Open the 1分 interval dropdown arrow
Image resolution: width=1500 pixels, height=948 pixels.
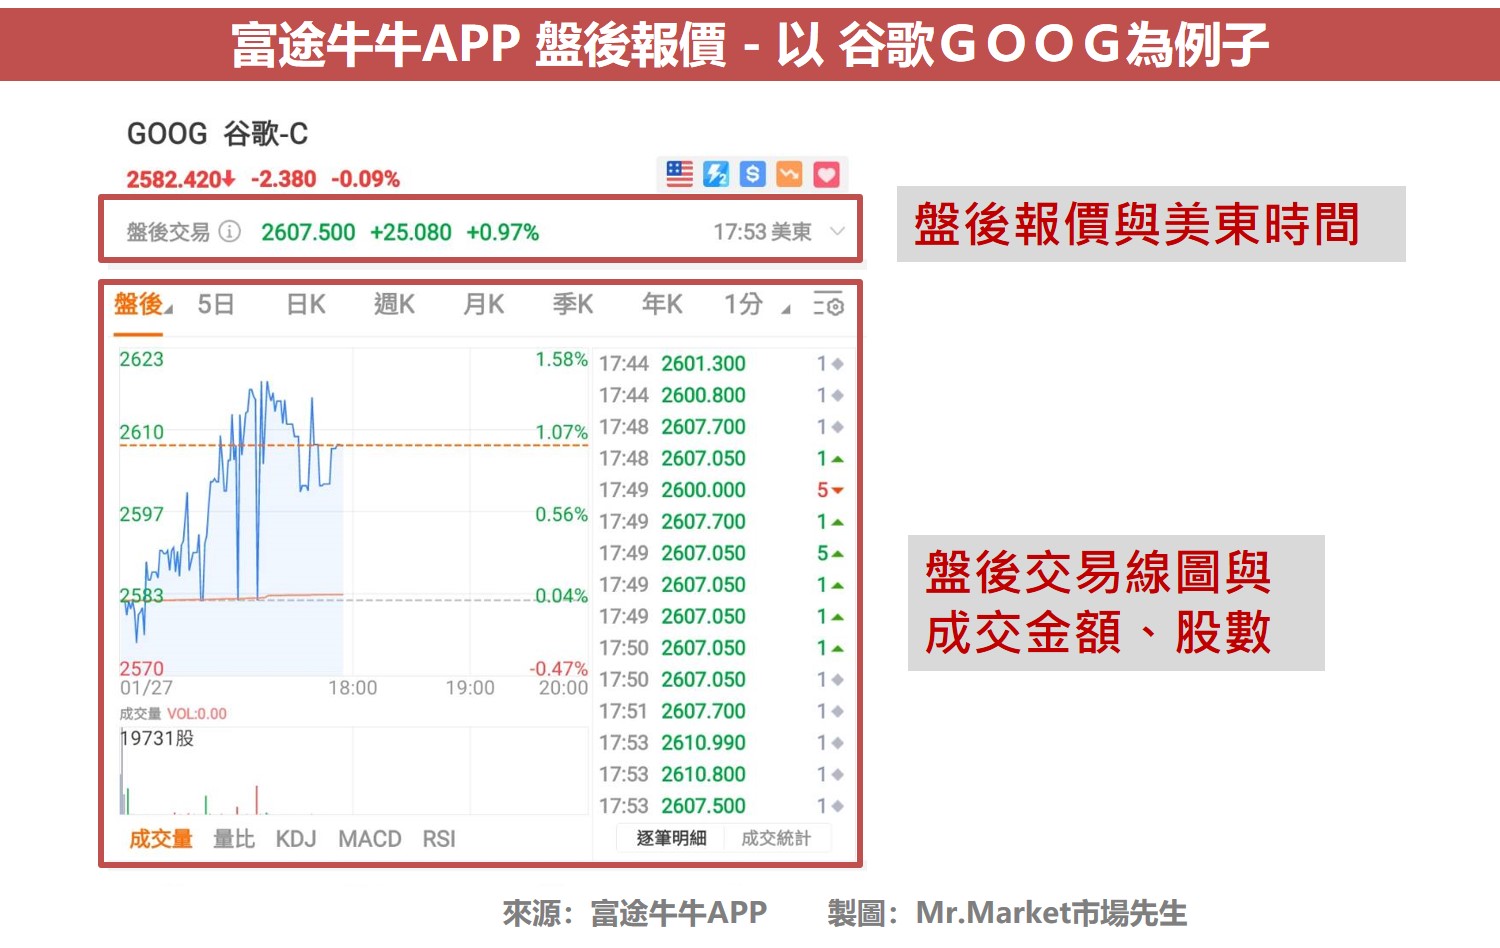point(786,310)
